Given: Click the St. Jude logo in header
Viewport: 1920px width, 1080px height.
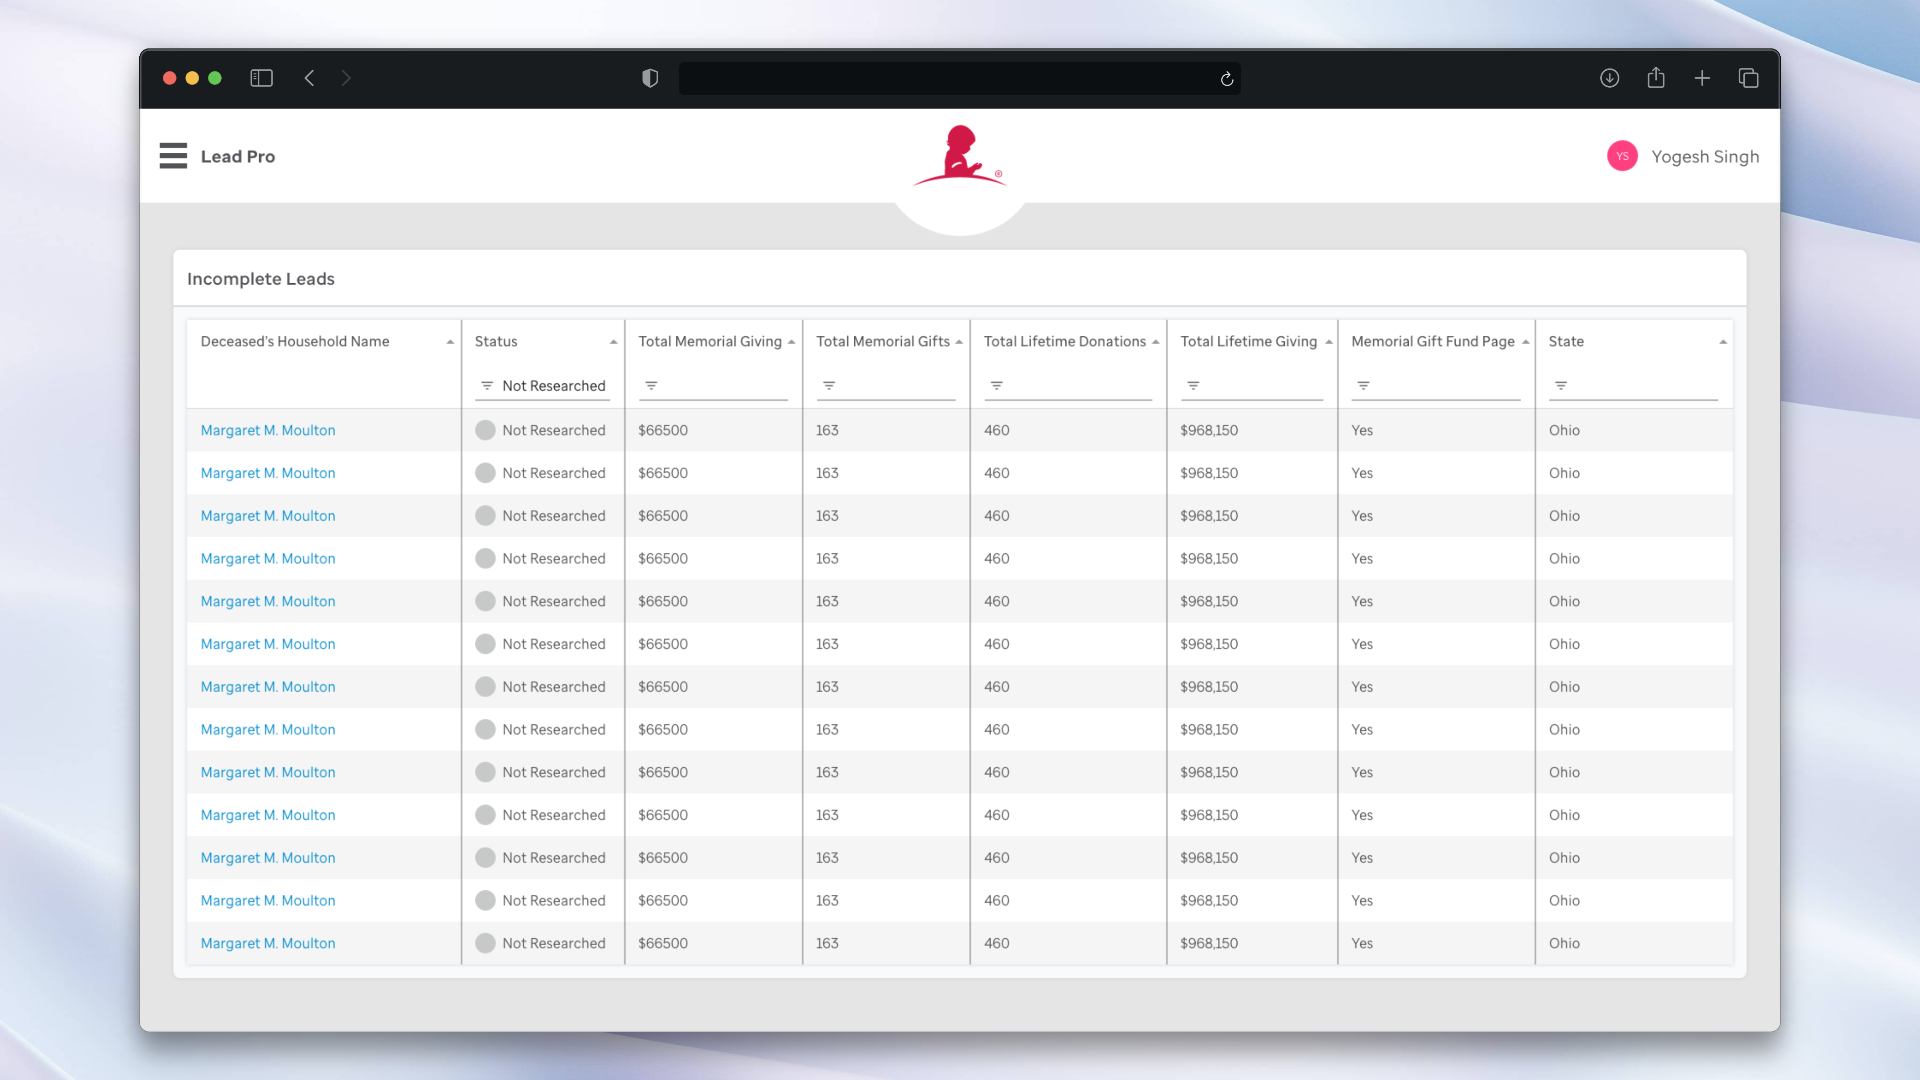Looking at the screenshot, I should (959, 157).
